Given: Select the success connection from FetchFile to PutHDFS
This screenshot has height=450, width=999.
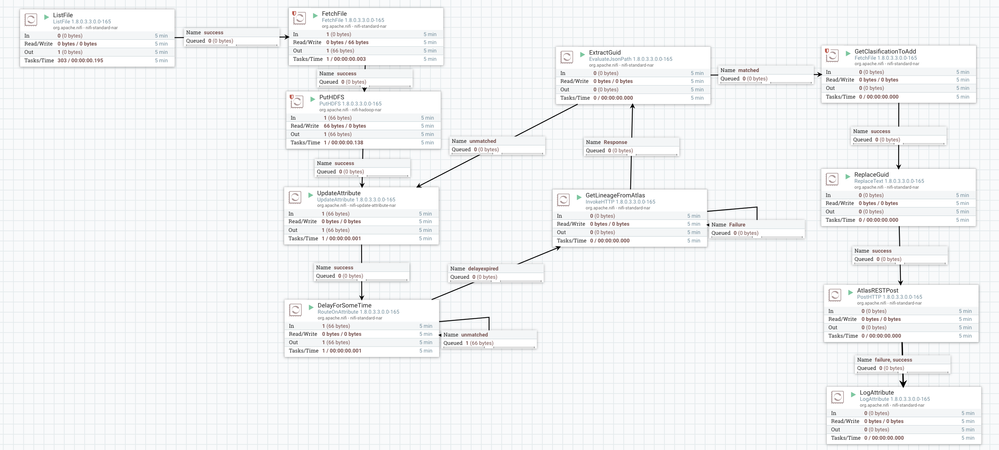Looking at the screenshot, I should coord(365,78).
